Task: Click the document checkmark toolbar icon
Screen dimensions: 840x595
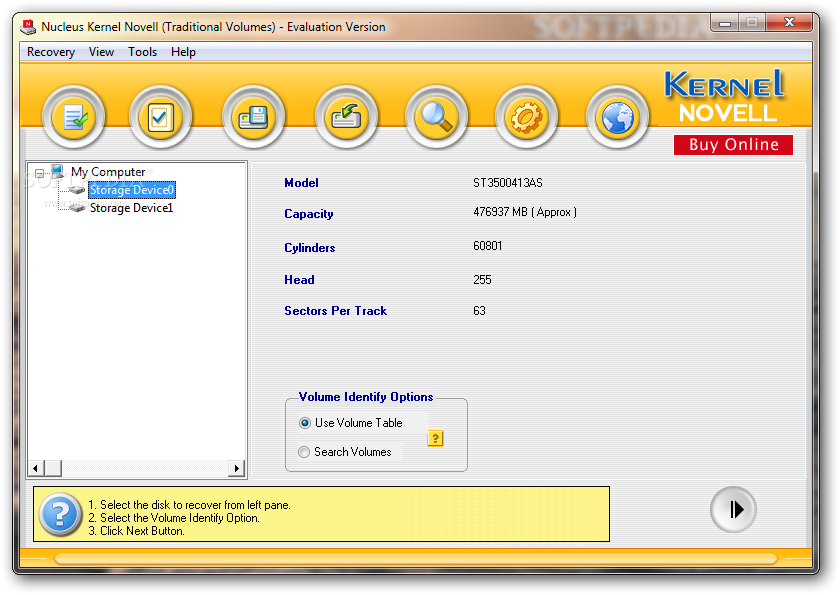Action: click(x=73, y=117)
